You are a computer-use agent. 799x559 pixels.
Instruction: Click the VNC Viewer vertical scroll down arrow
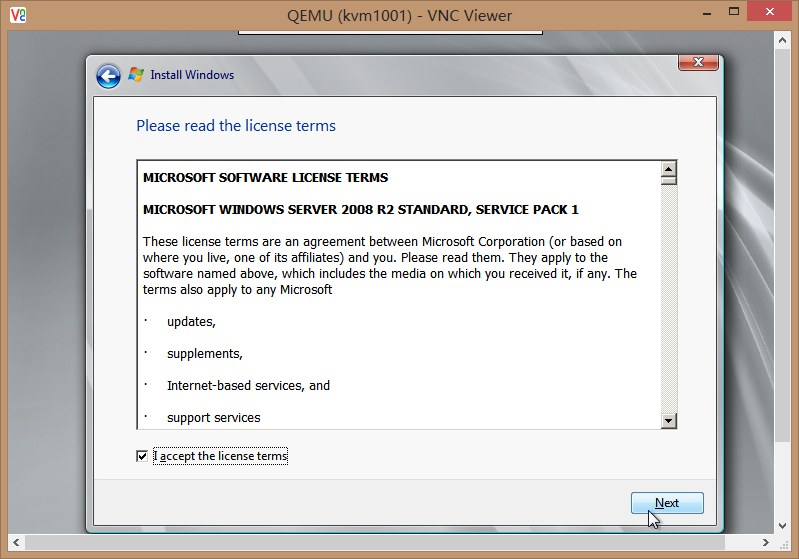tap(782, 526)
